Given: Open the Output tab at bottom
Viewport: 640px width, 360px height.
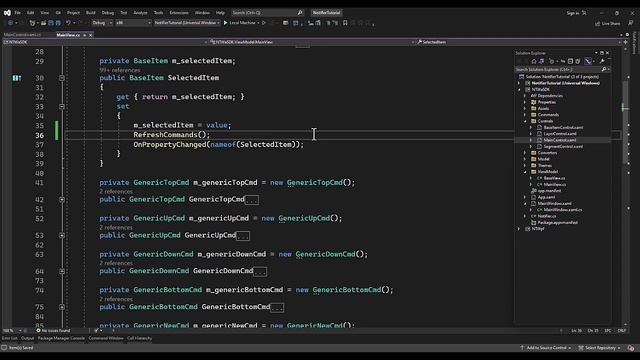Looking at the screenshot, I should click(x=28, y=338).
